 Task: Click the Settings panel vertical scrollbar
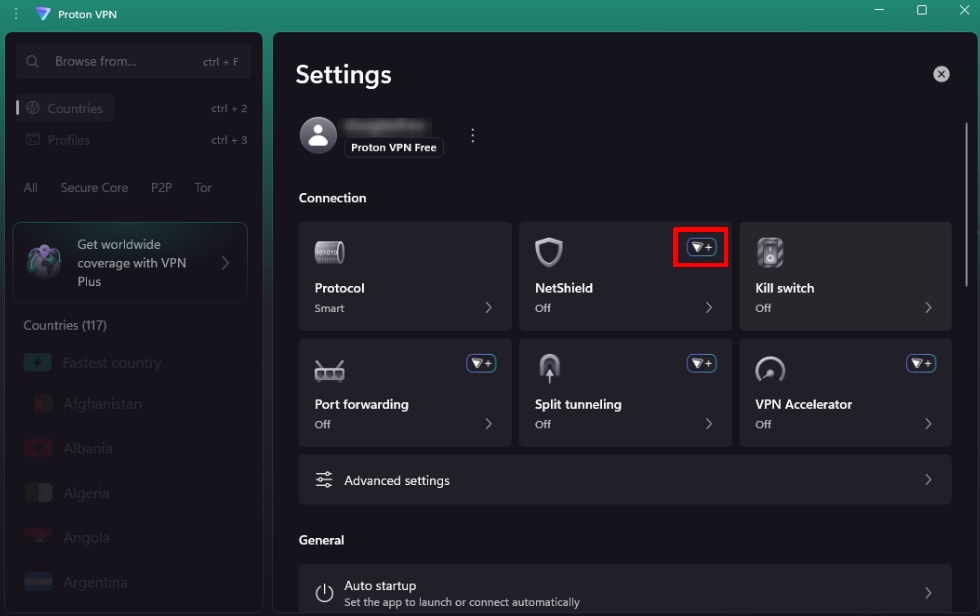(966, 205)
